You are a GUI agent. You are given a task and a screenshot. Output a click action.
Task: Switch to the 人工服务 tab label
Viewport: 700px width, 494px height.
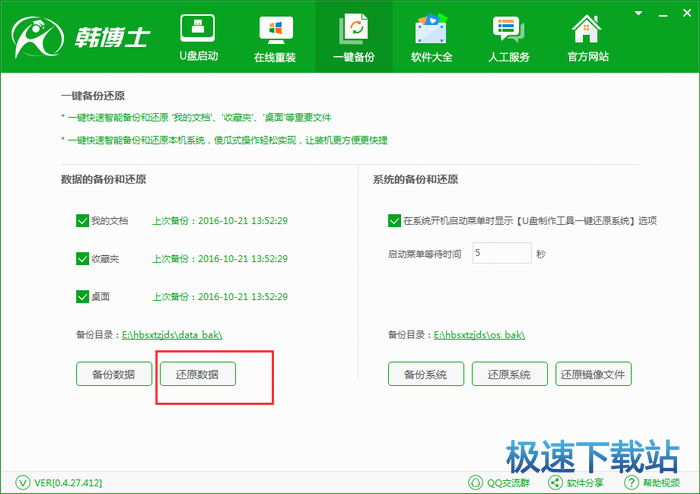[x=509, y=57]
